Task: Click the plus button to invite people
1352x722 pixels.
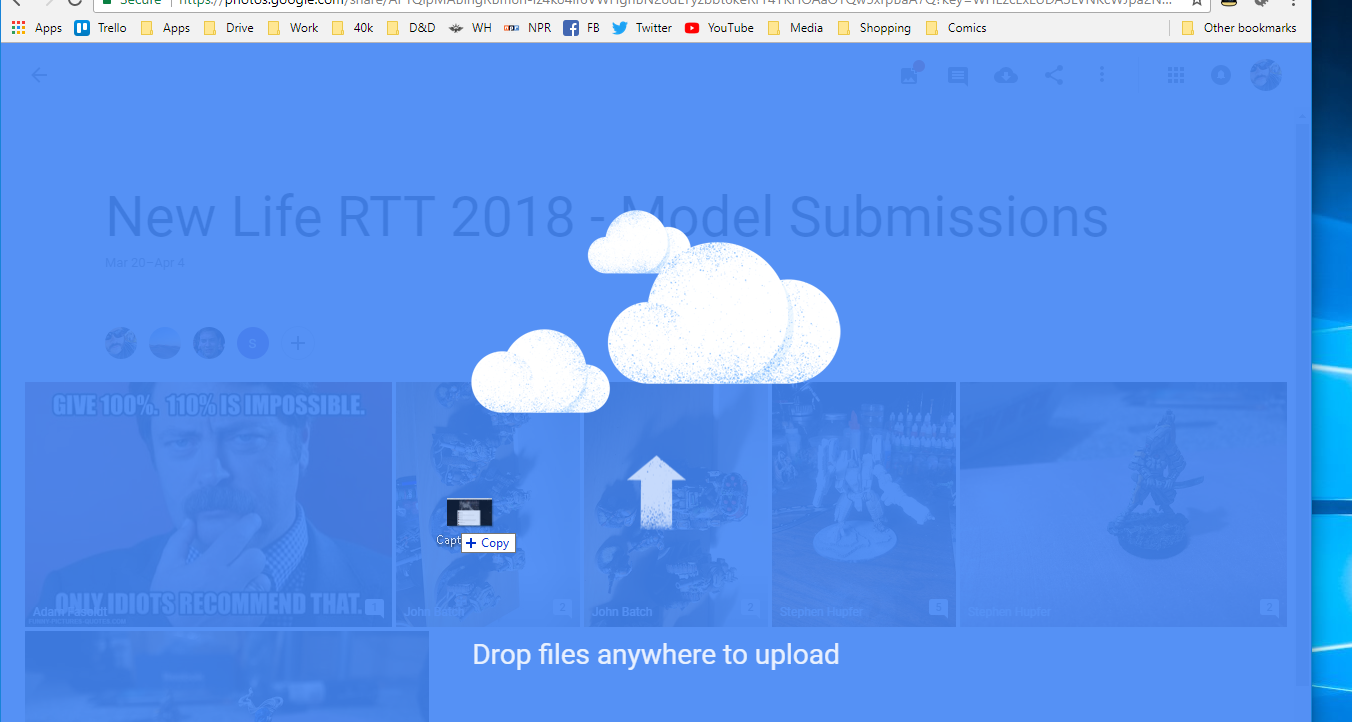Action: pos(297,343)
